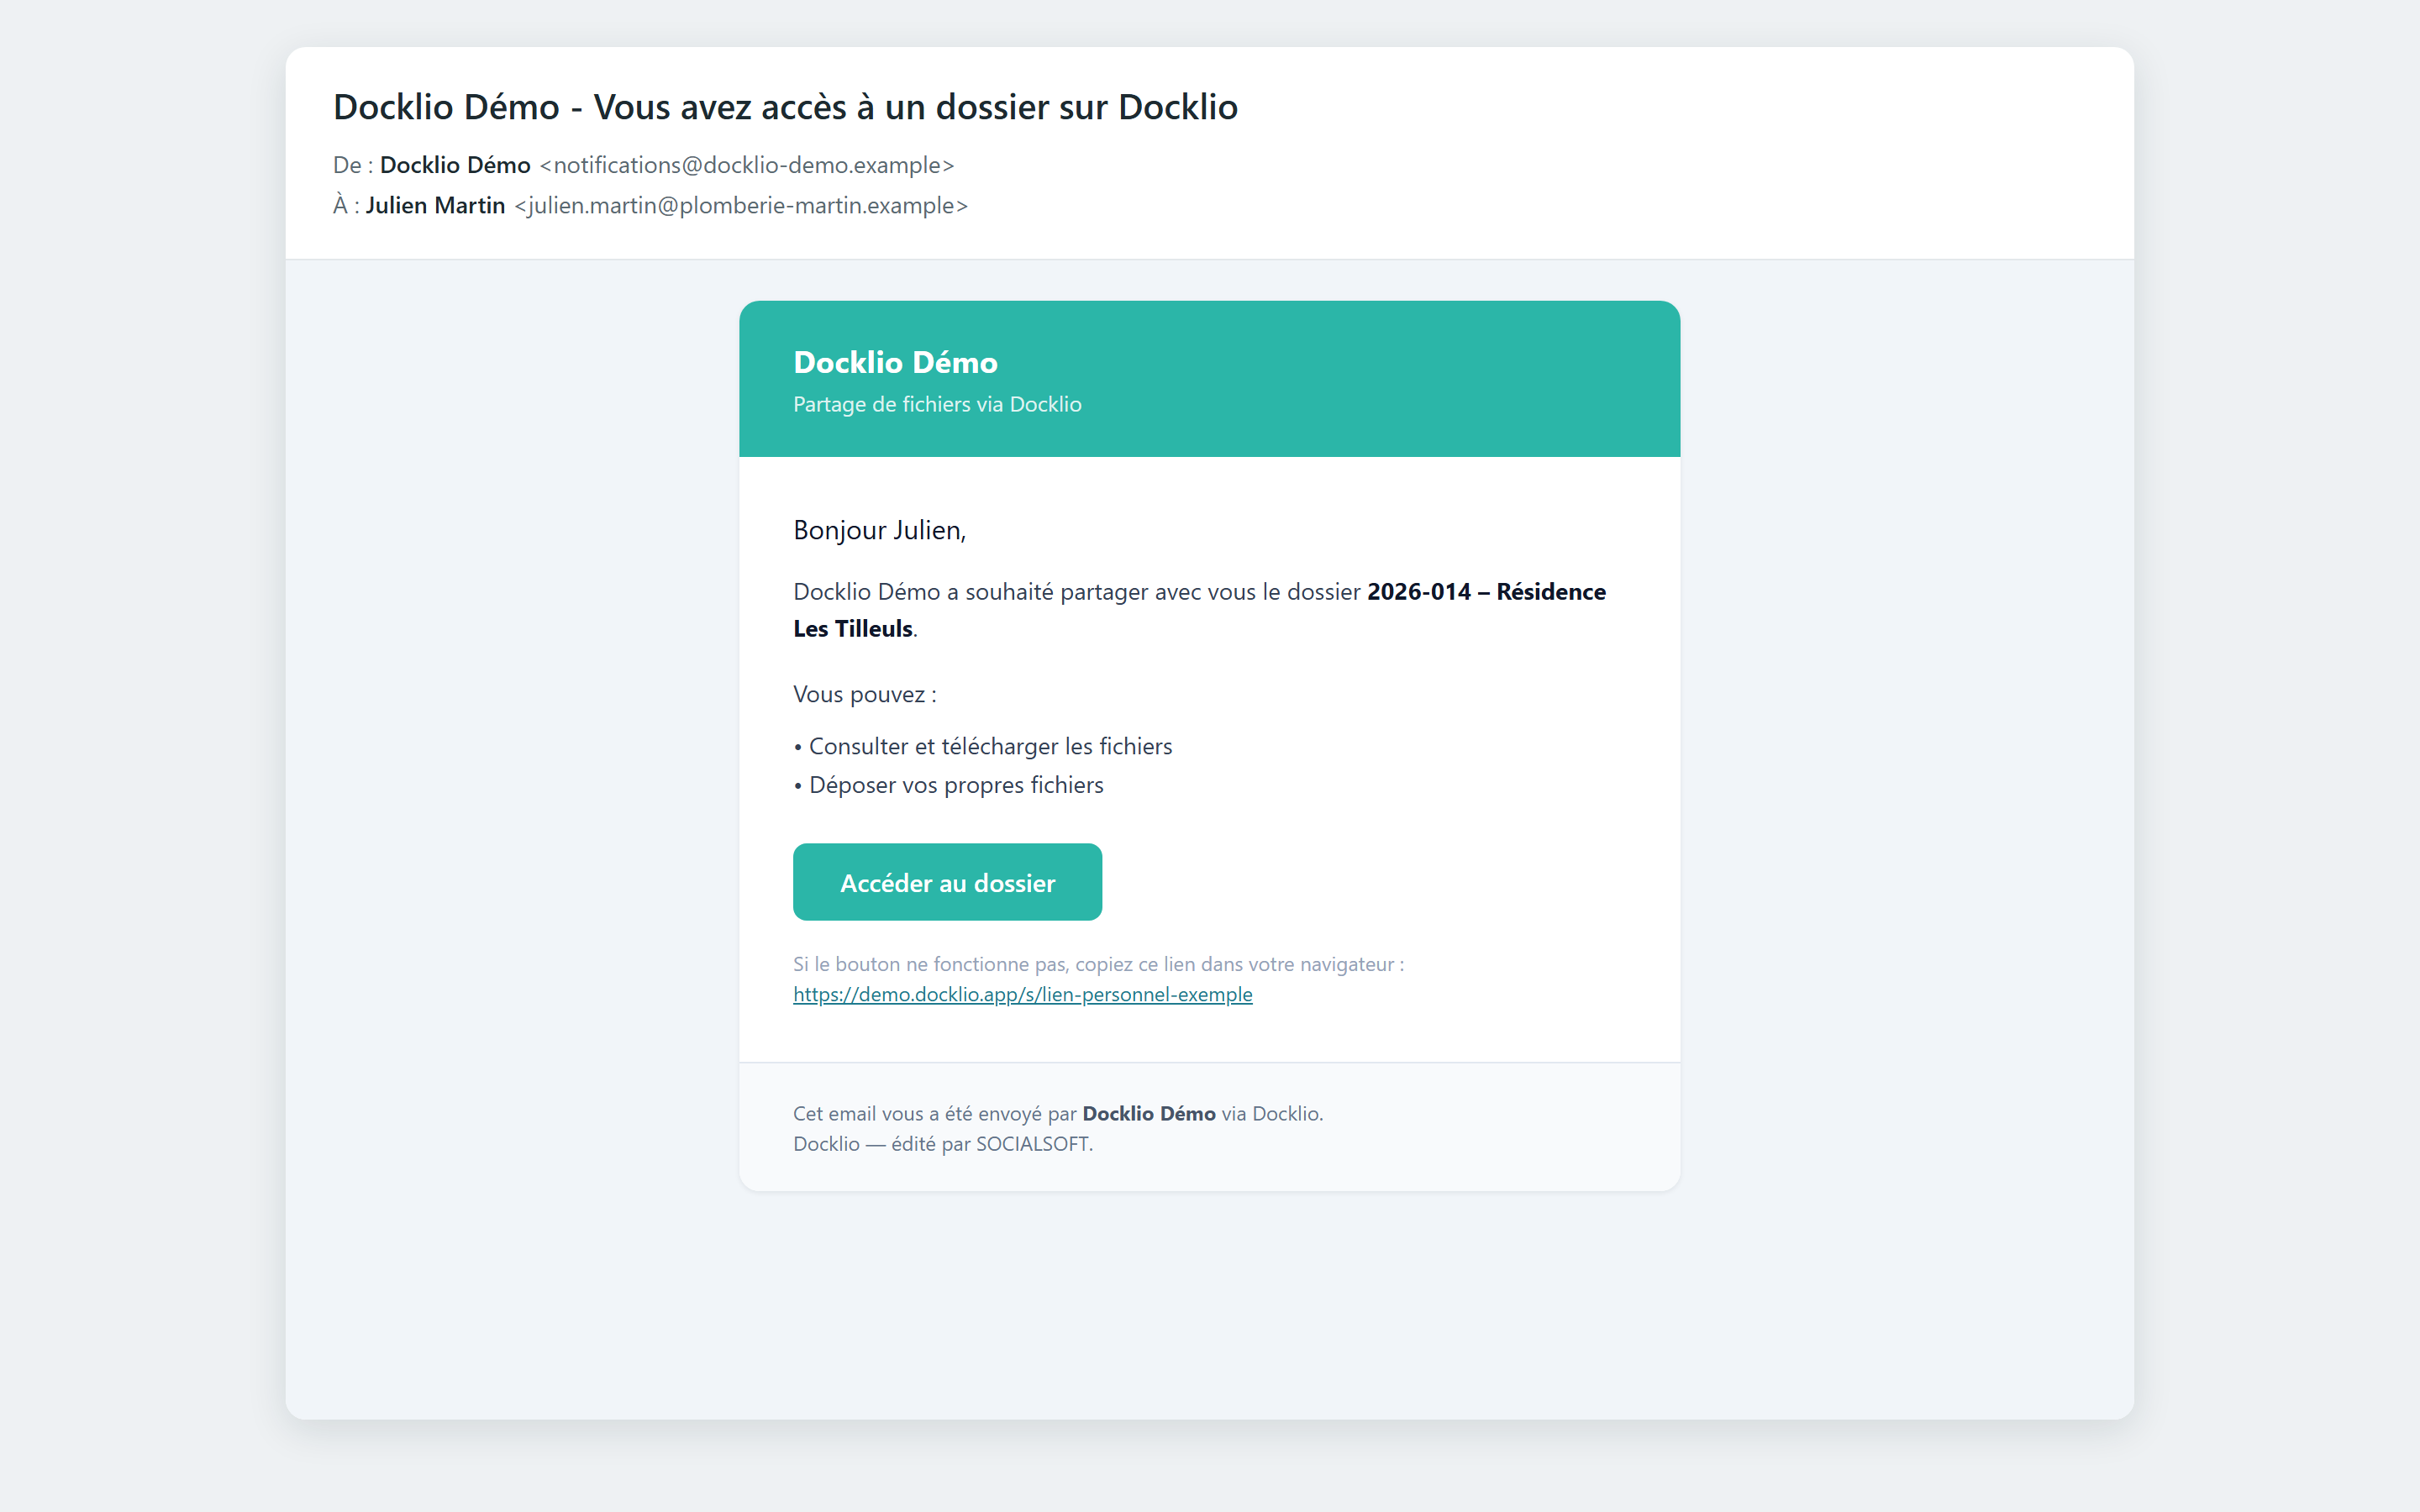Select recipient name Julien Martin
Screen dimensions: 2420x1512
coord(435,205)
